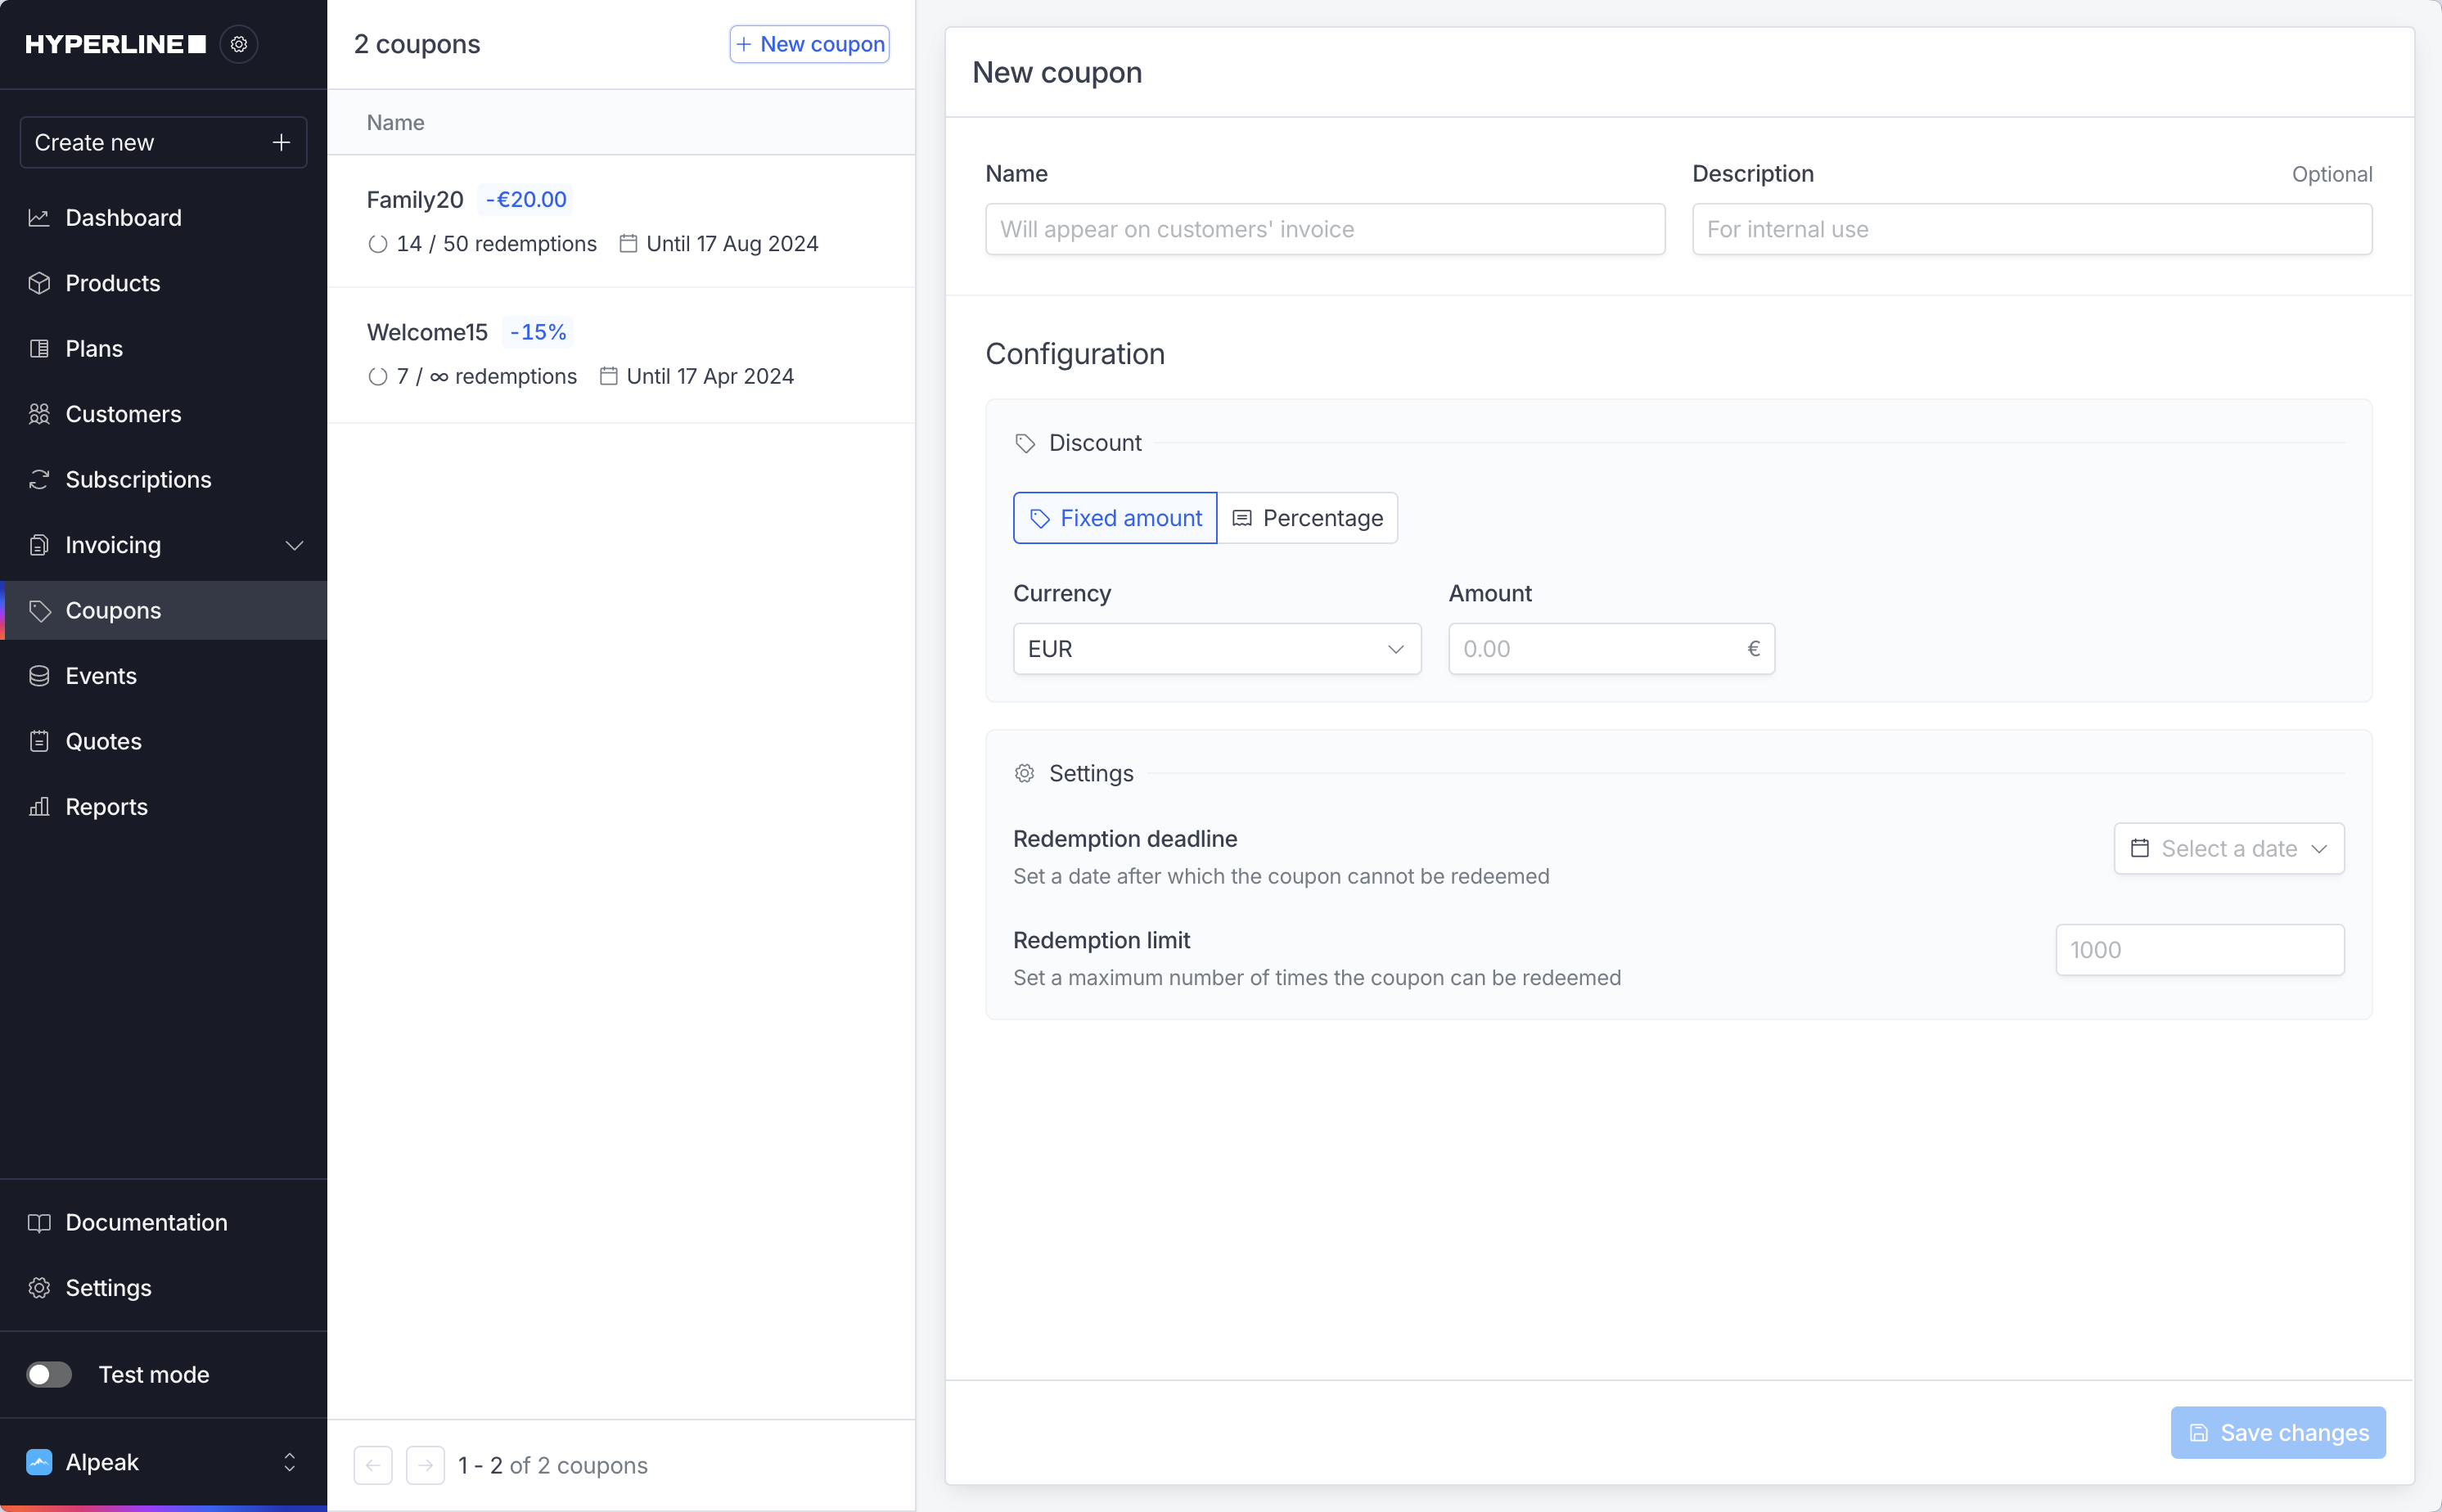Click the Until 17 Apr 2024 date
The width and height of the screenshot is (2442, 1512).
coord(710,376)
